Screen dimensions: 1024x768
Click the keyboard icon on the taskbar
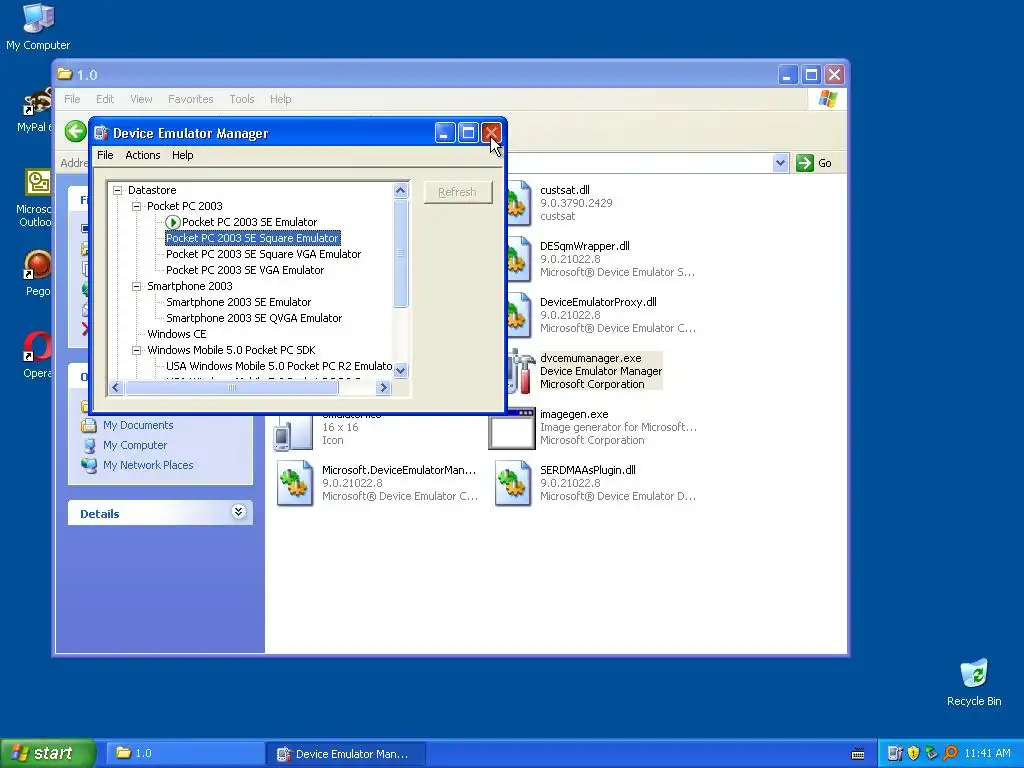click(x=857, y=754)
